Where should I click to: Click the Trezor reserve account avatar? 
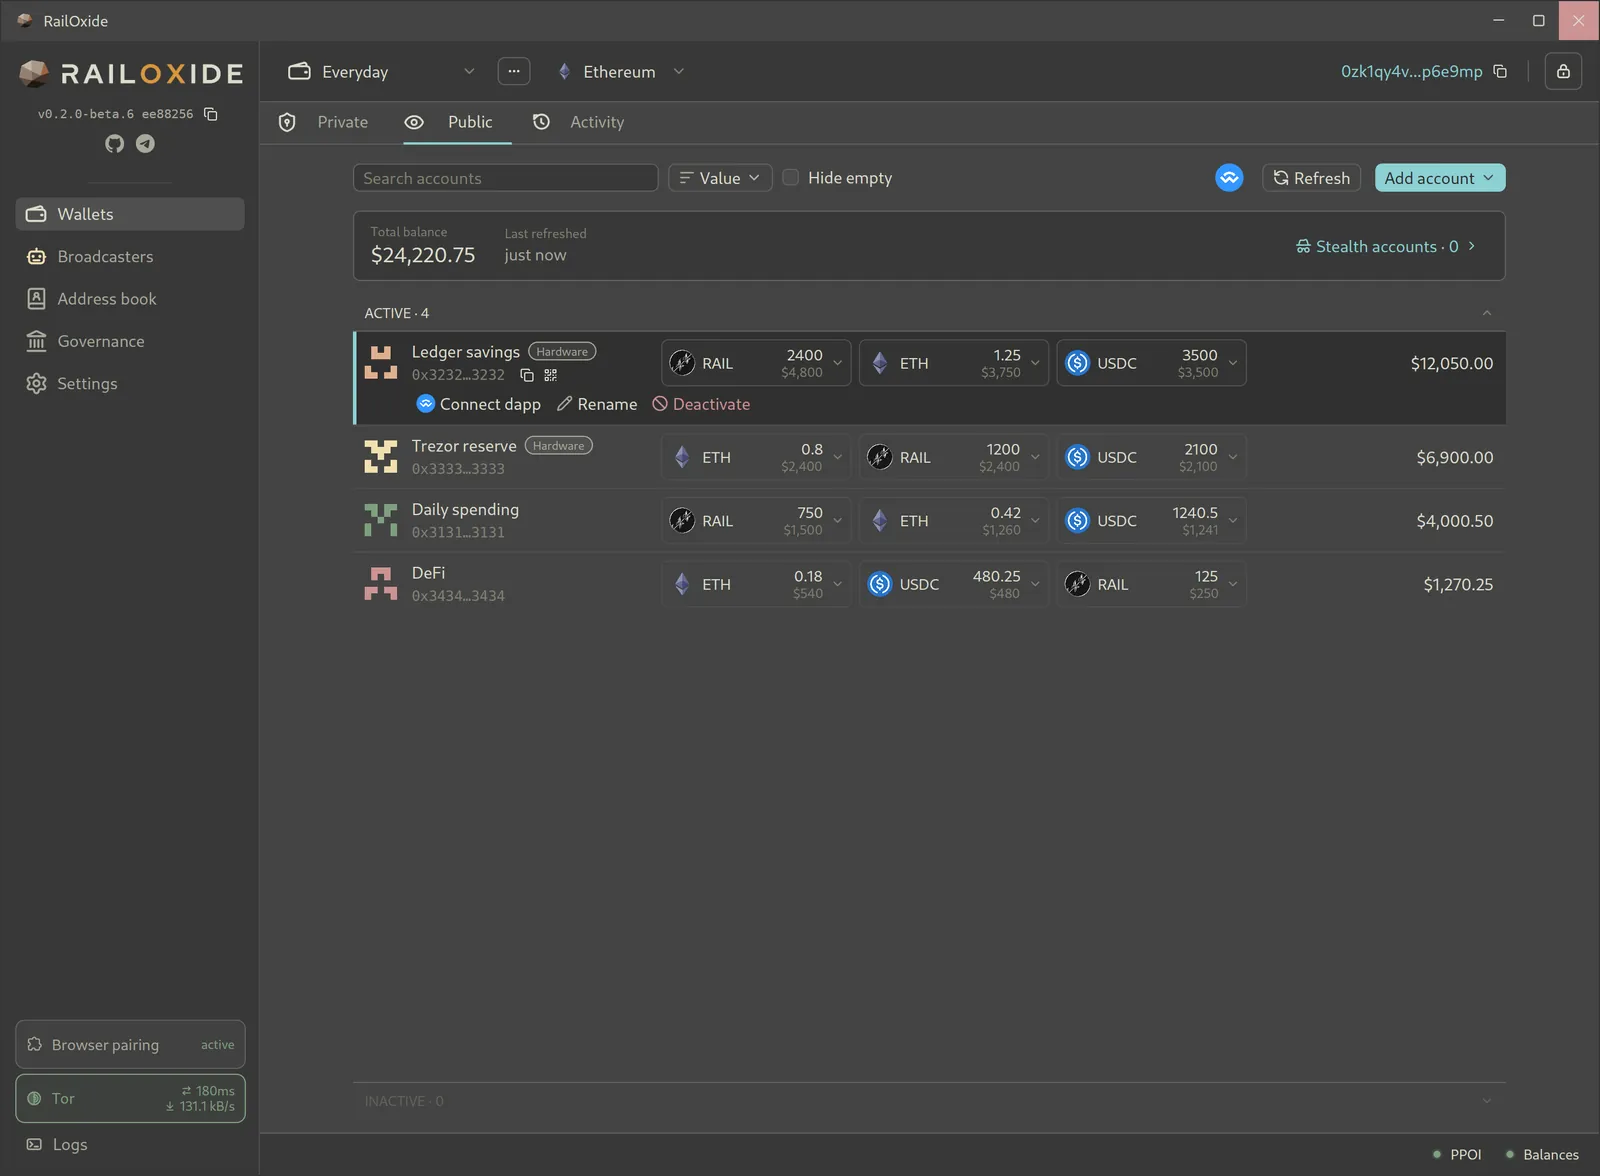pyautogui.click(x=381, y=457)
